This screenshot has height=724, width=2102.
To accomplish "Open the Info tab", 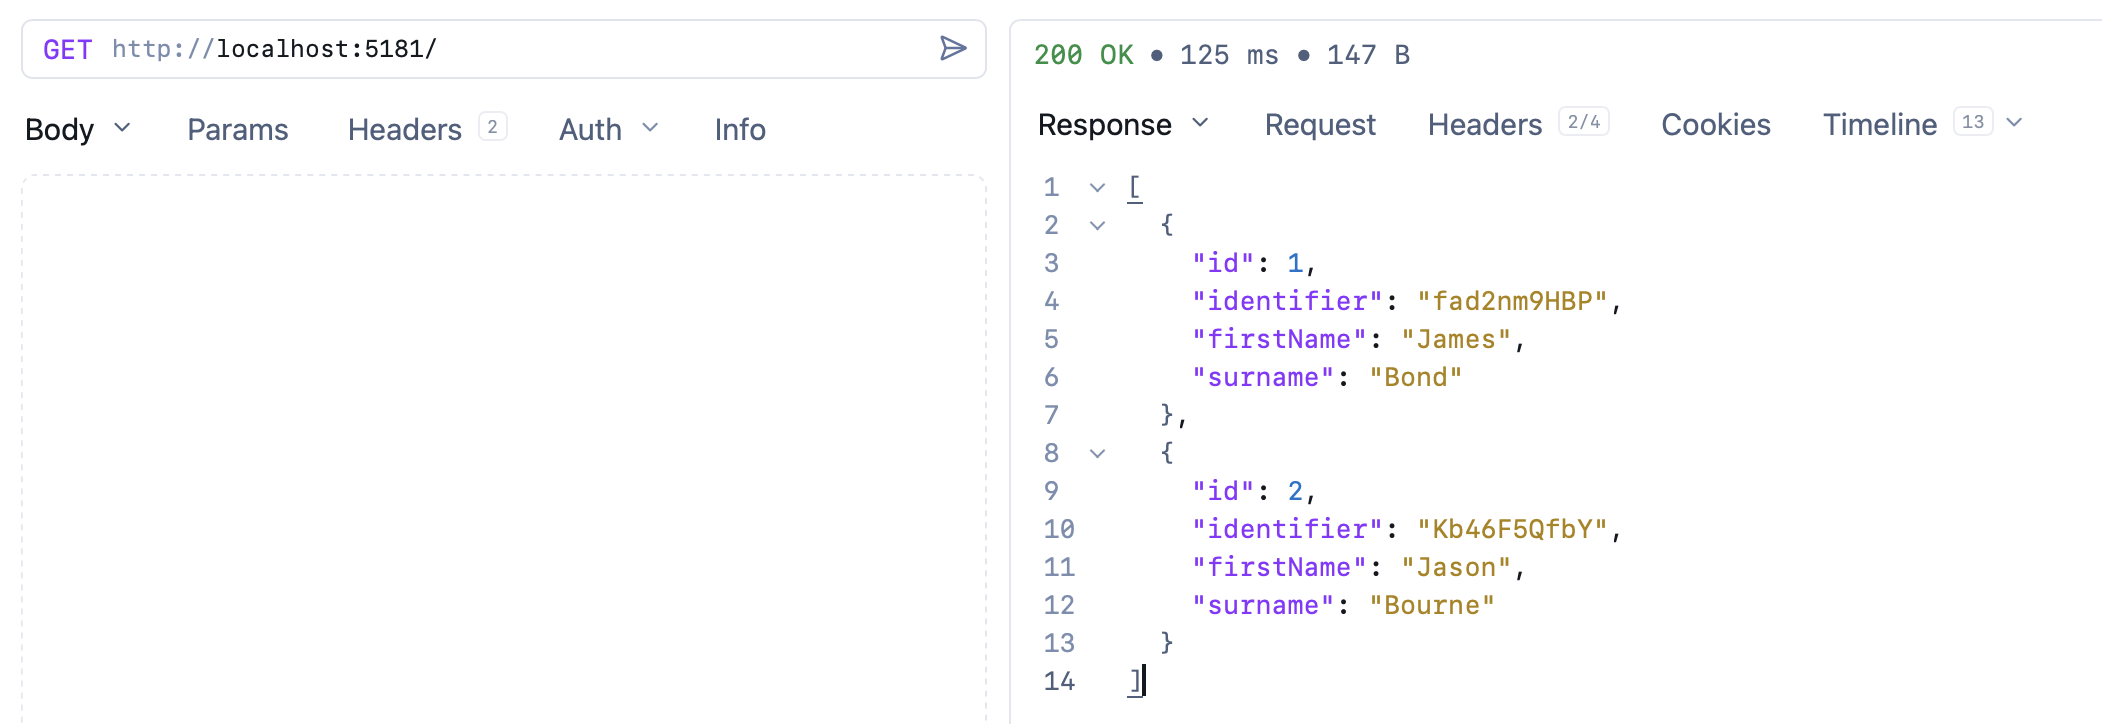I will (740, 129).
